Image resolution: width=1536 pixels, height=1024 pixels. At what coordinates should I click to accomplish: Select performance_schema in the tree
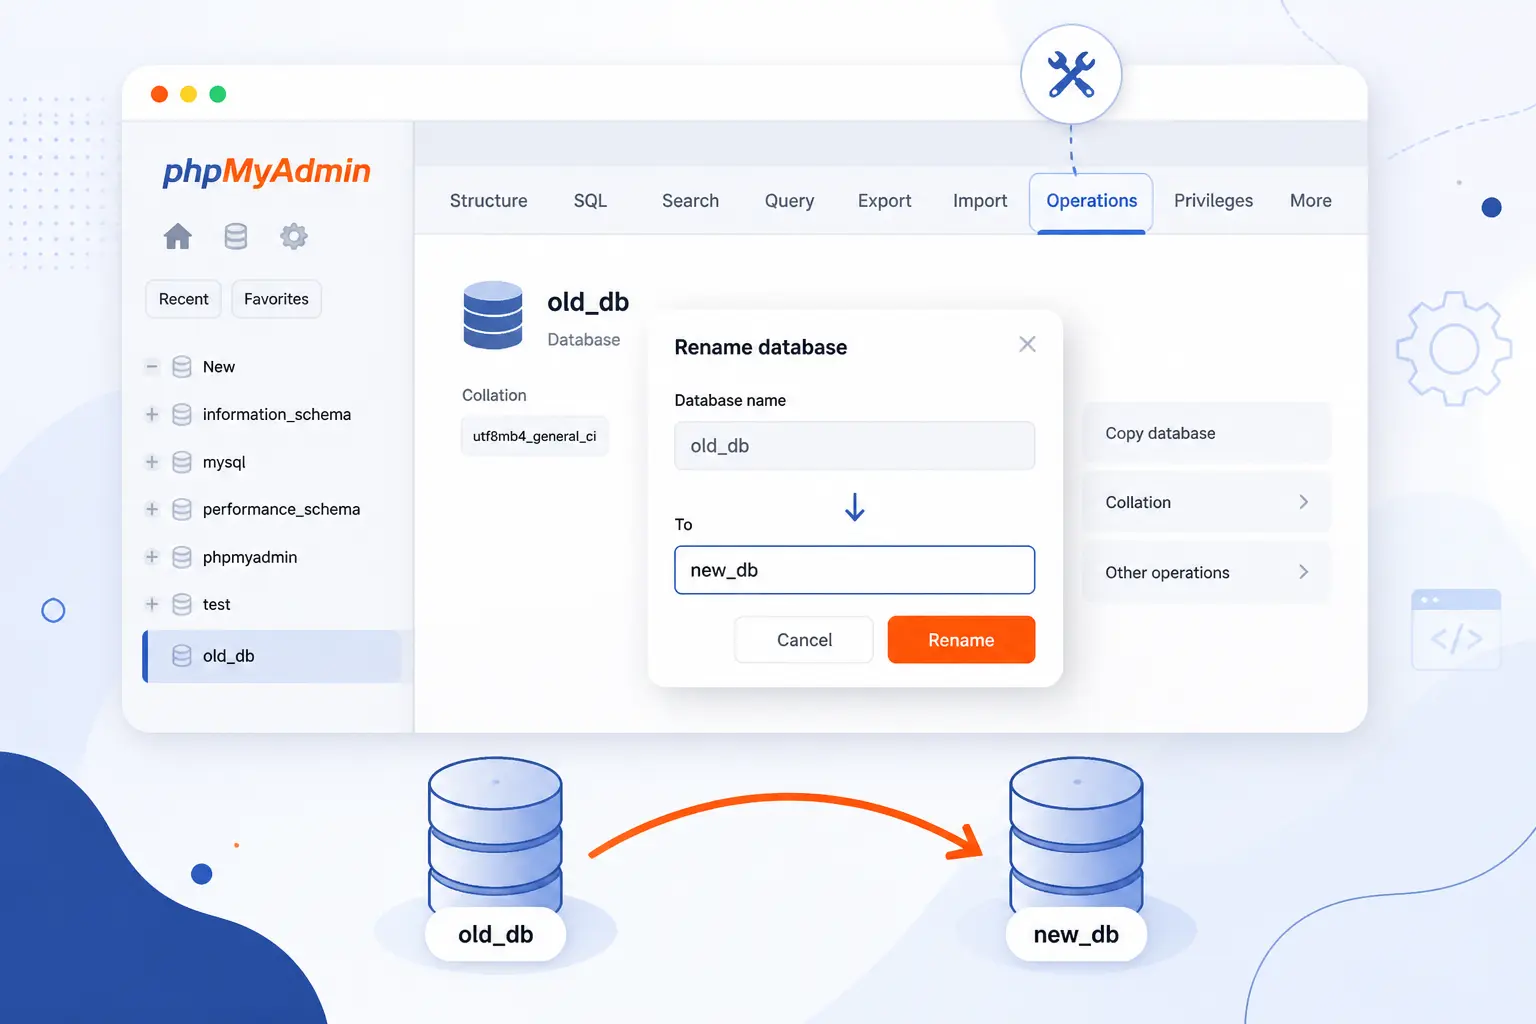click(281, 509)
